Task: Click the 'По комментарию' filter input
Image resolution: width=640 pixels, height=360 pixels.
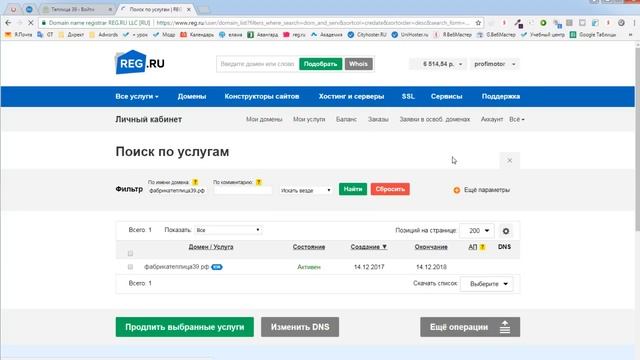Action: [242, 190]
